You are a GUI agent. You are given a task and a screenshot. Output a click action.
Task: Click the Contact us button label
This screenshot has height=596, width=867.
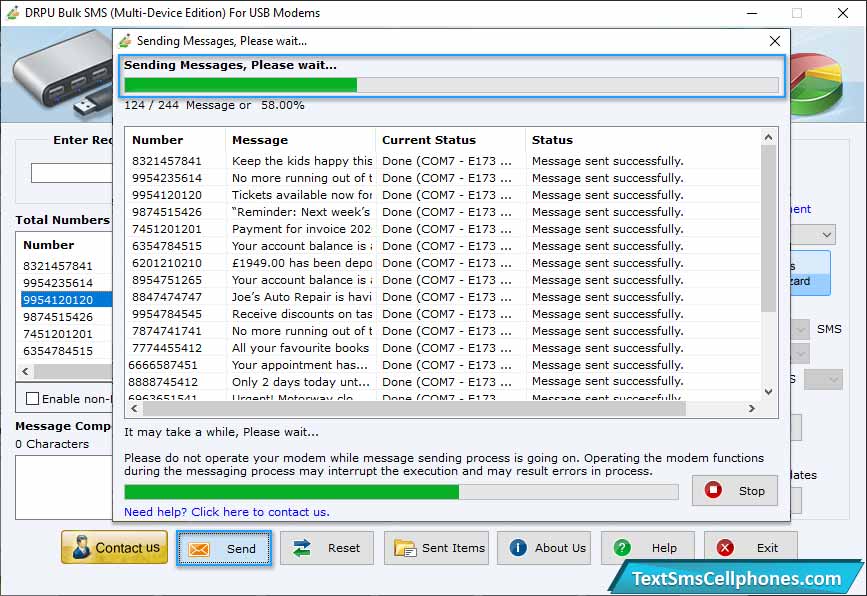(127, 548)
